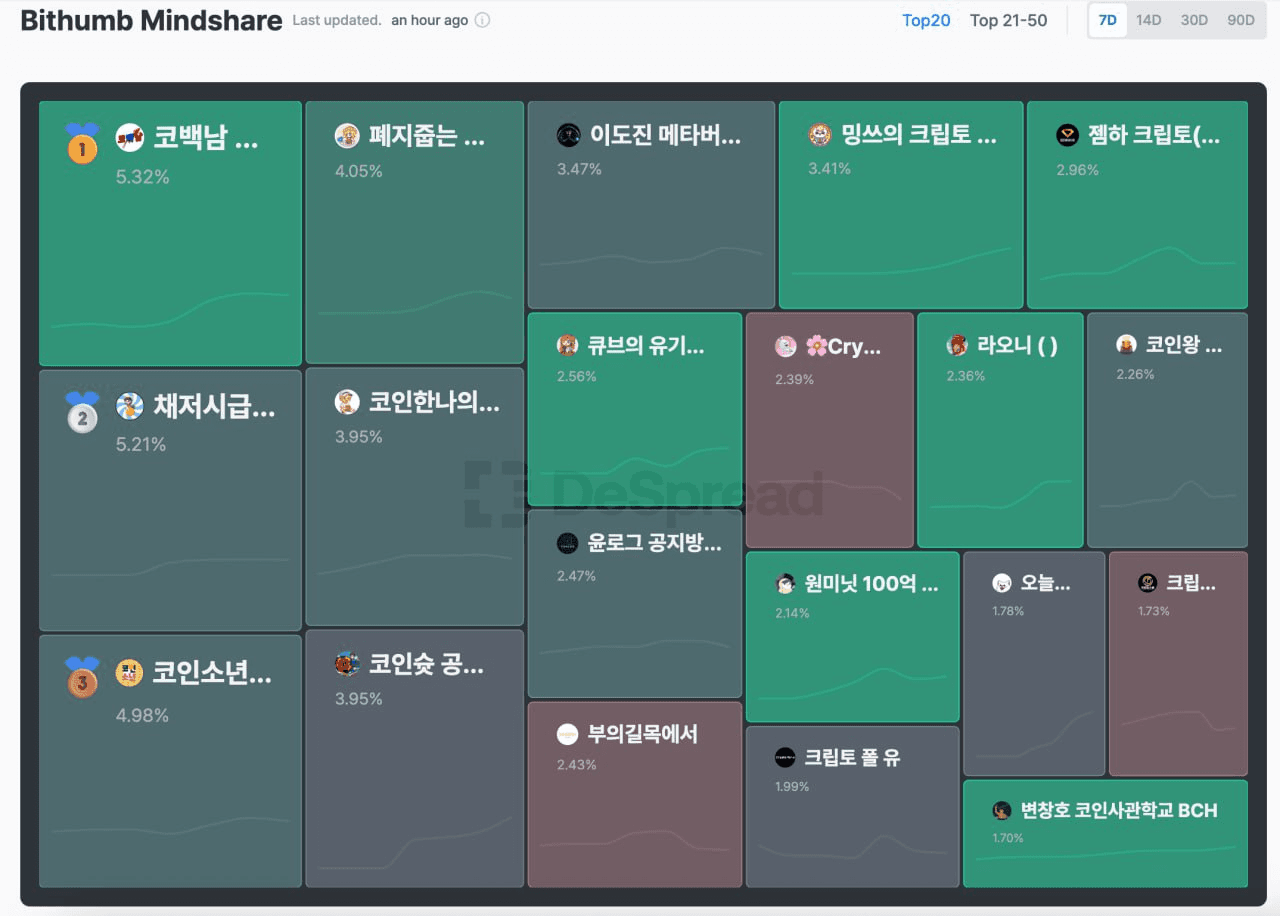Click the info icon beside last updated

pyautogui.click(x=482, y=20)
